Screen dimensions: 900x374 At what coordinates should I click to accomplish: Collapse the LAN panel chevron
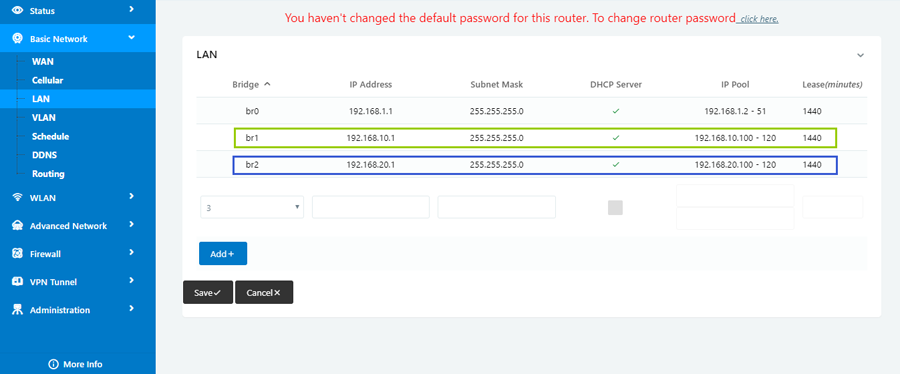coord(860,56)
